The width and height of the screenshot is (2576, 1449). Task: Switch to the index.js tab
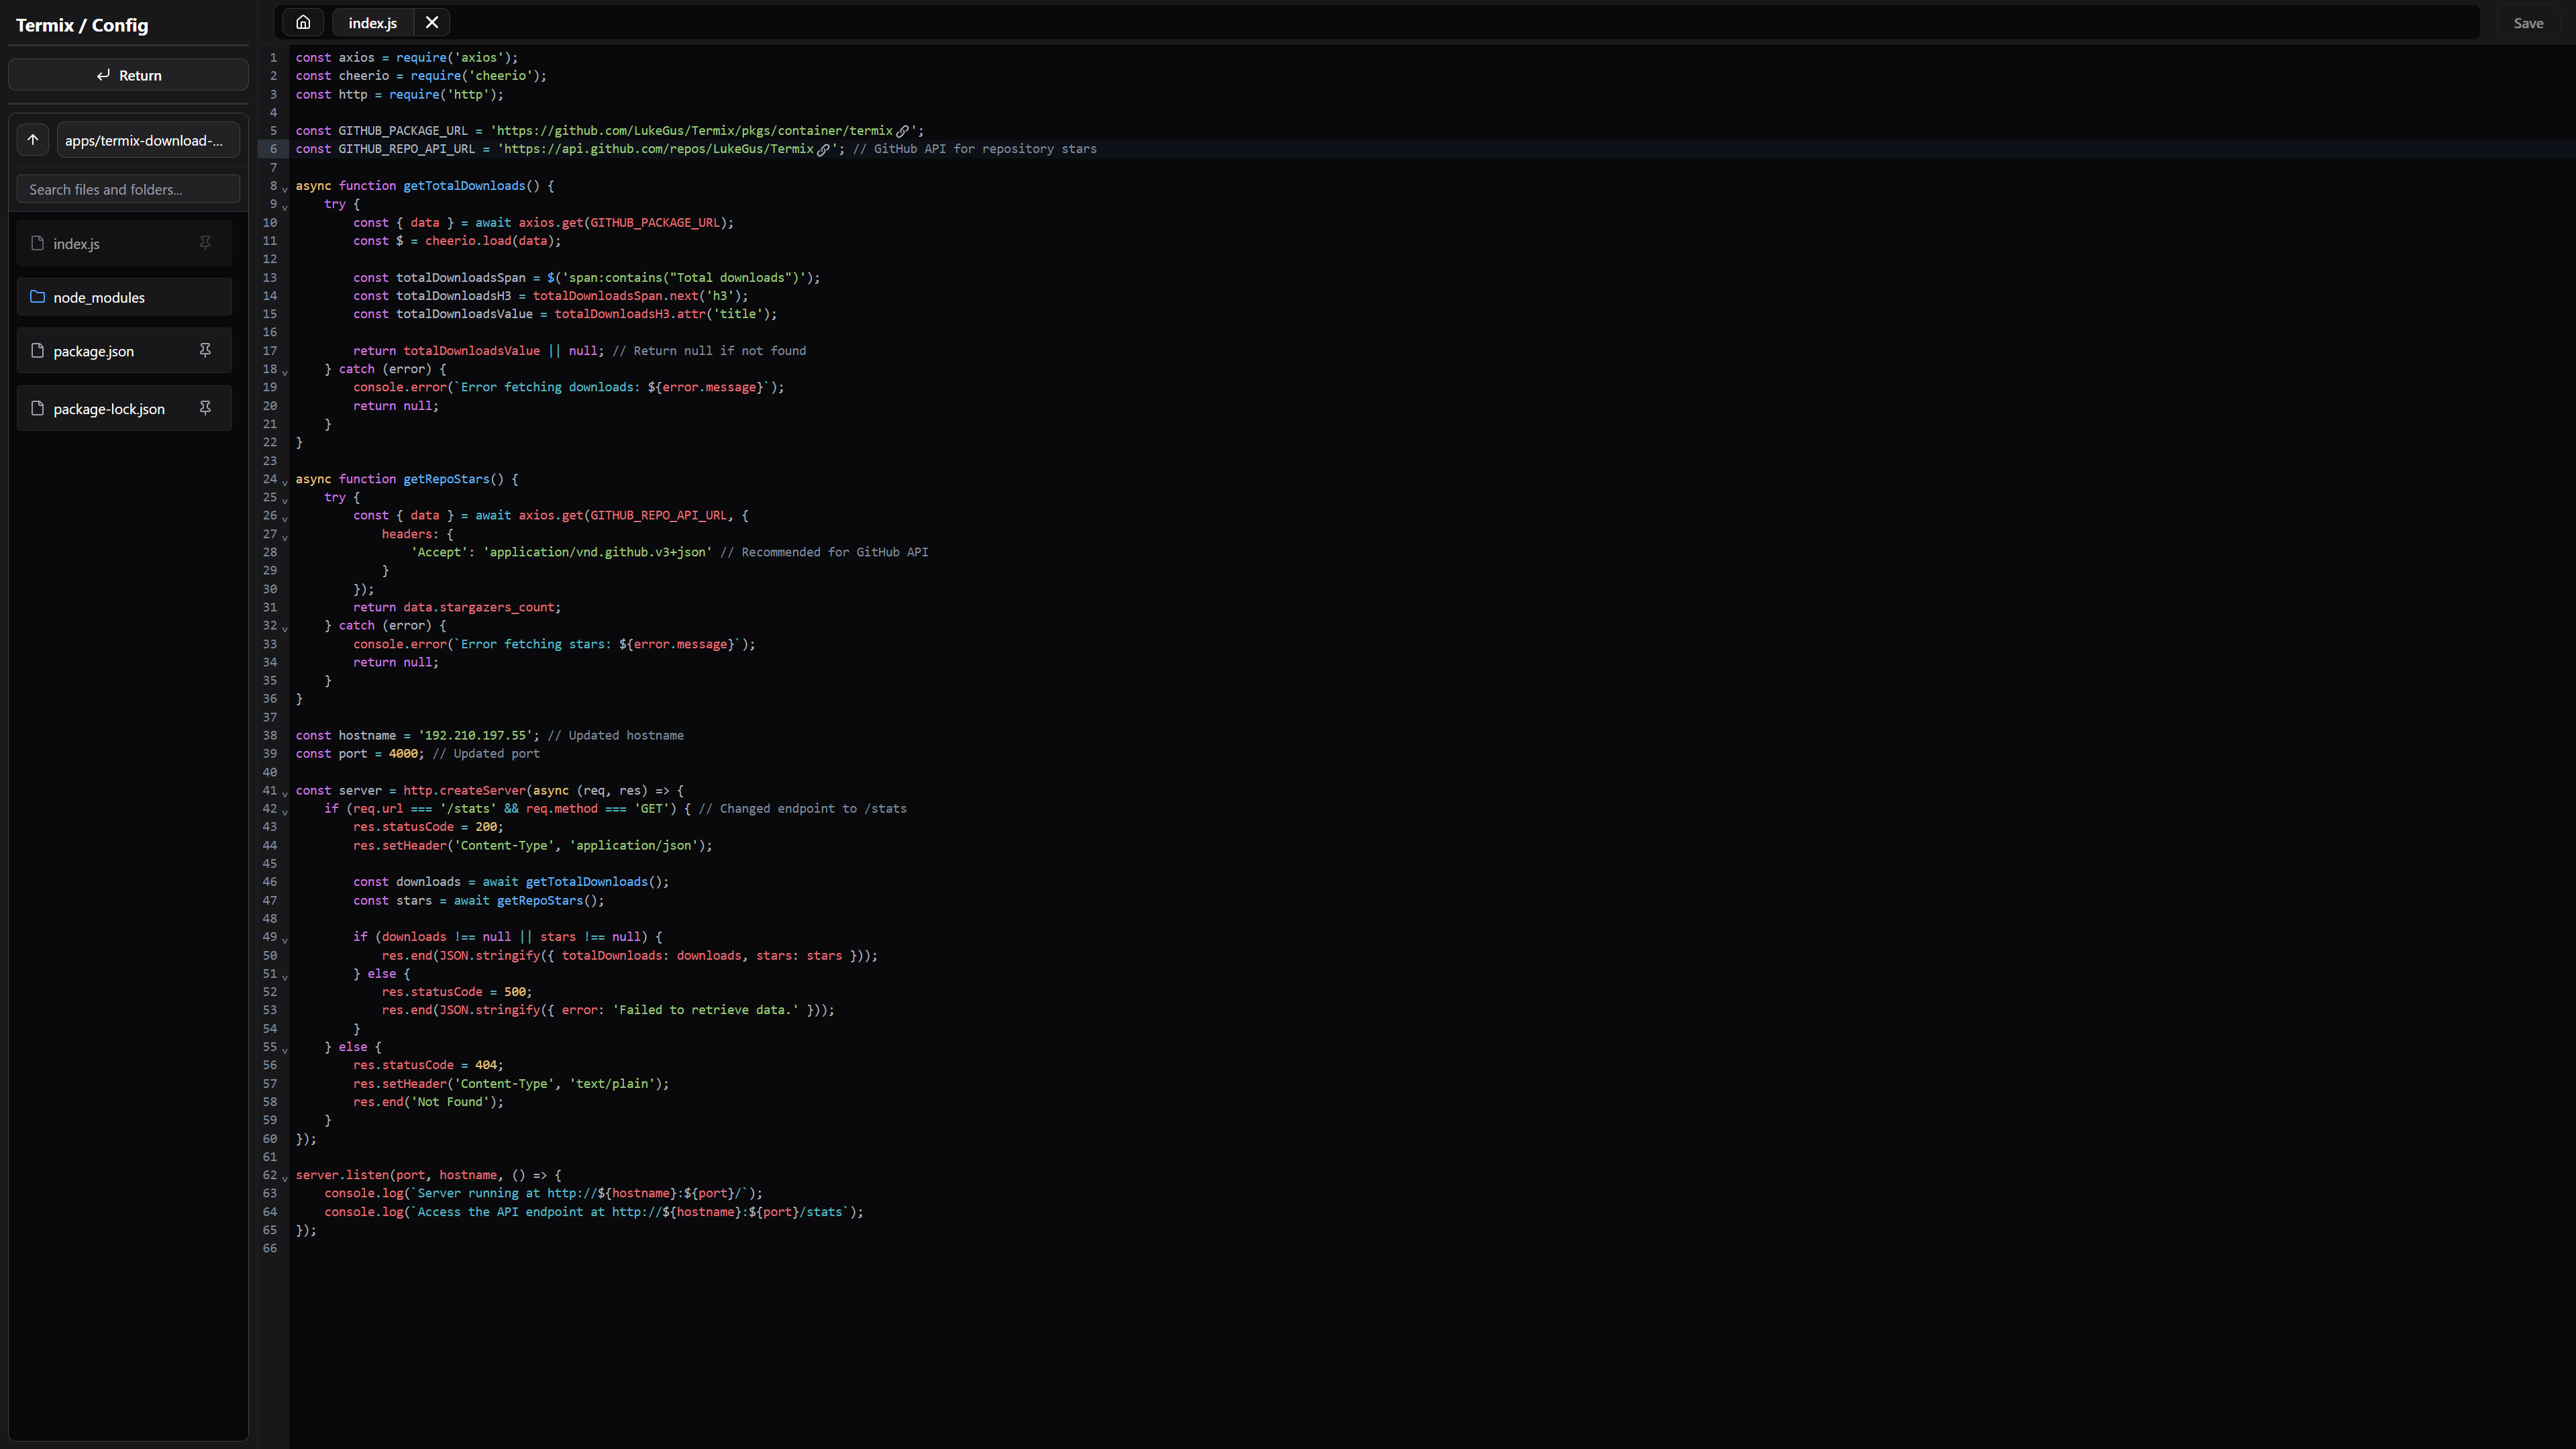pyautogui.click(x=372, y=22)
